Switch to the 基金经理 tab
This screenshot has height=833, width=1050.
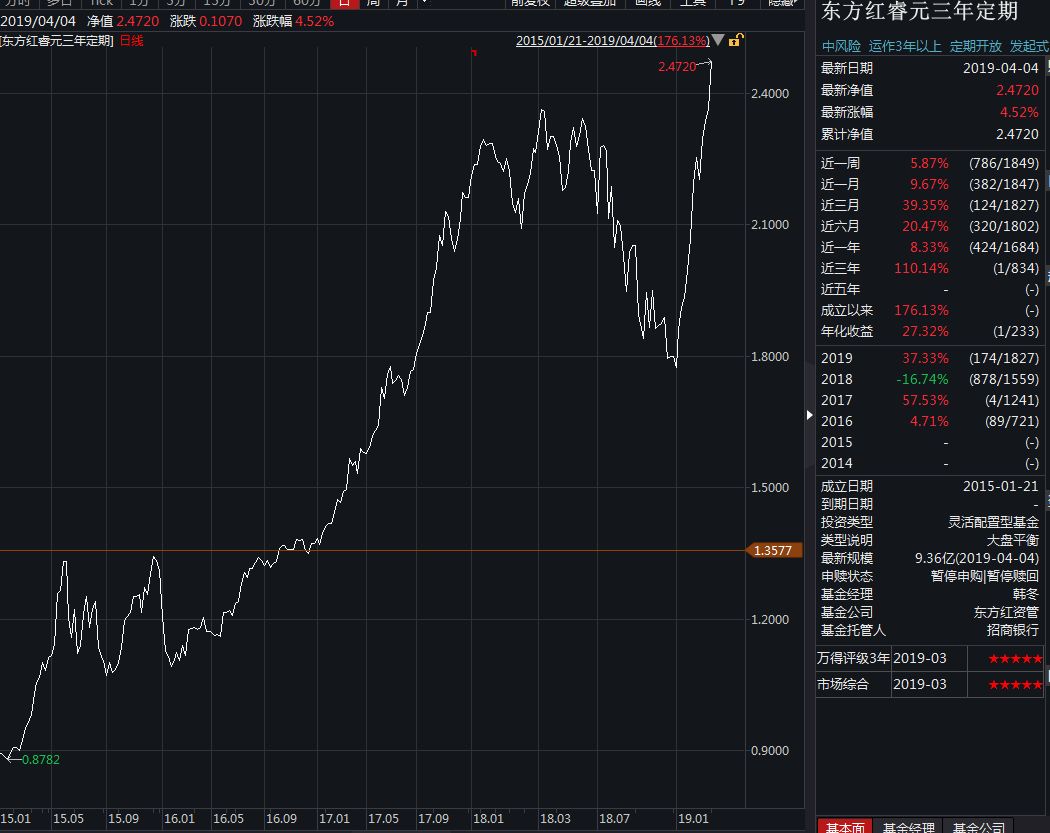click(908, 826)
